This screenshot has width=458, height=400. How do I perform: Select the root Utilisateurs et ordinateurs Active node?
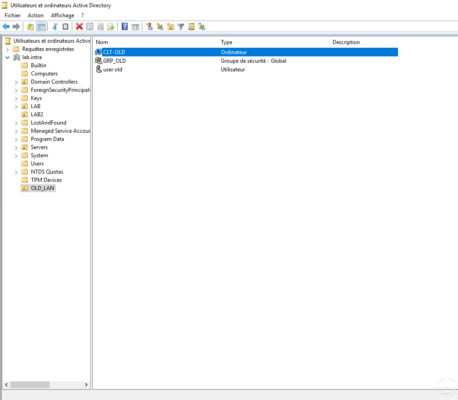[x=52, y=41]
